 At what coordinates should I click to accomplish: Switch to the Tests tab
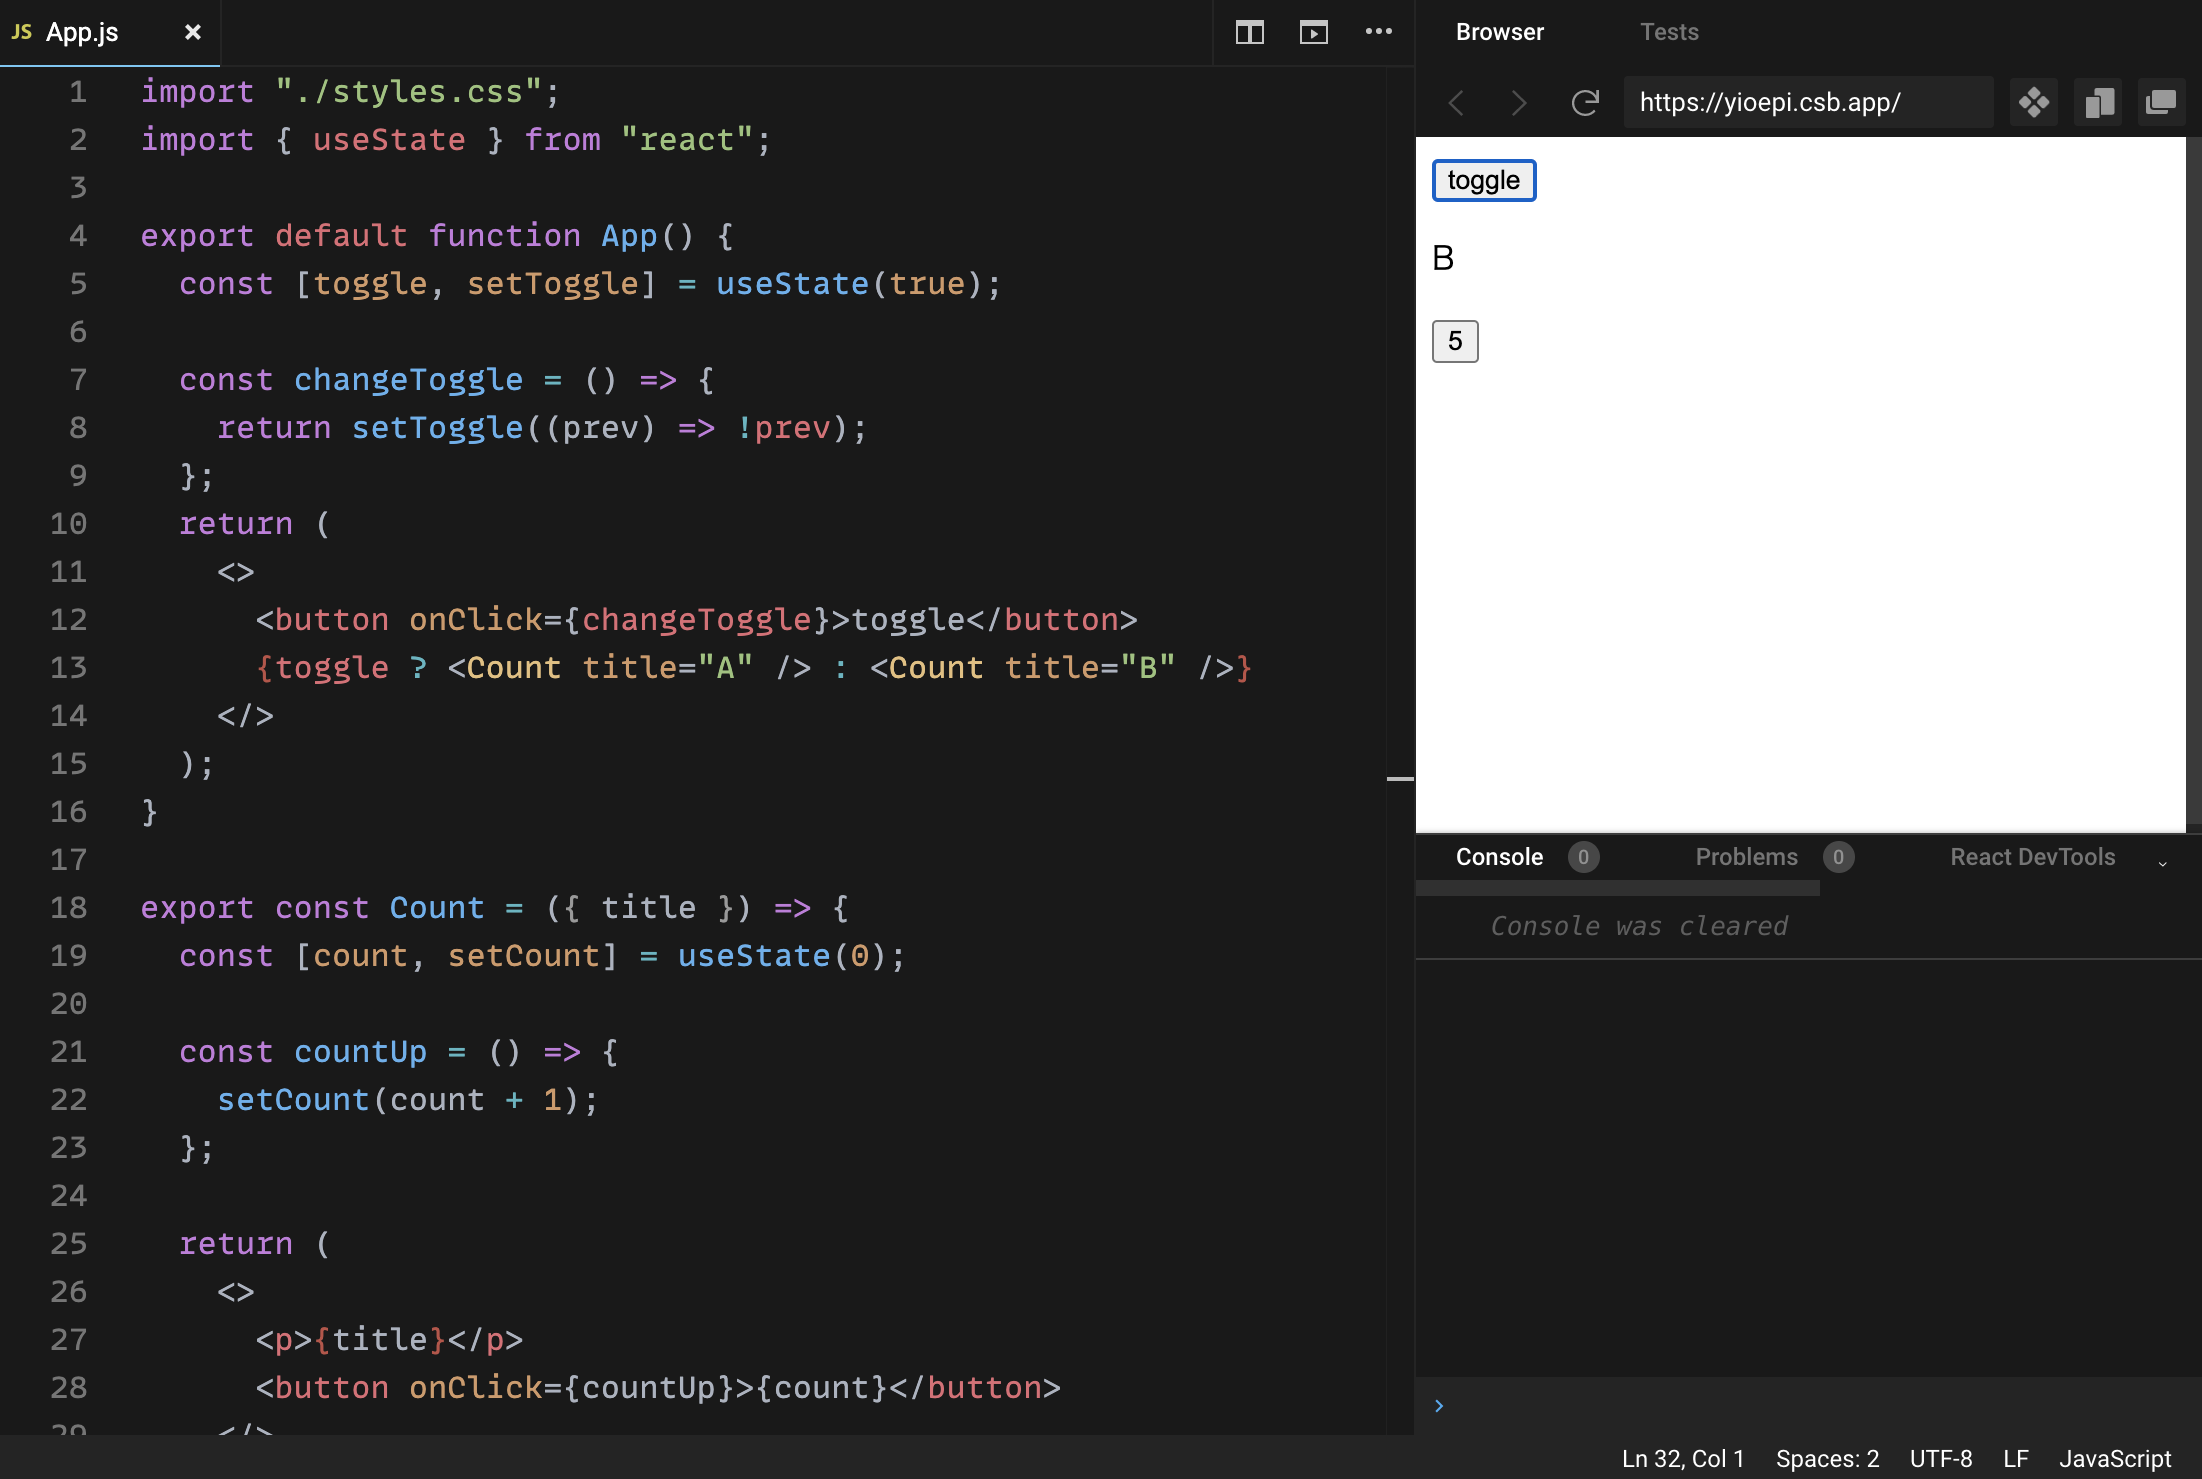pos(1668,31)
